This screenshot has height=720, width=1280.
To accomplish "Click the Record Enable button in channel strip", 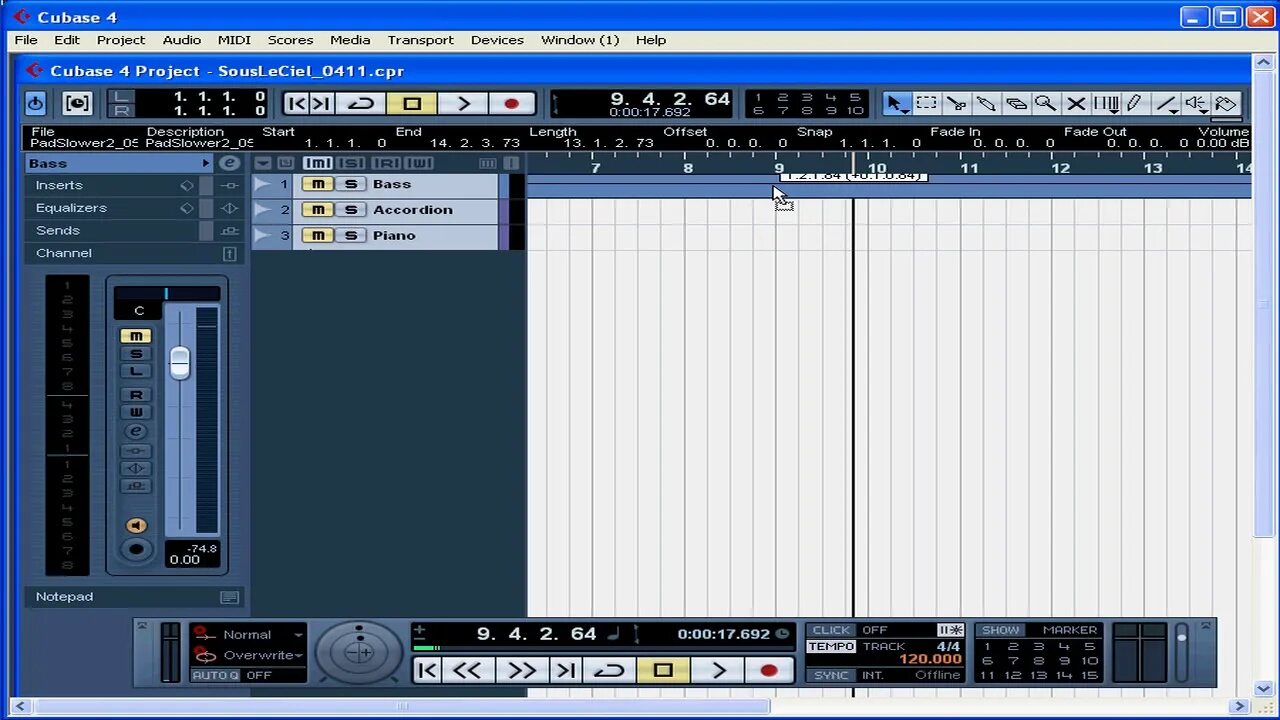I will [136, 549].
